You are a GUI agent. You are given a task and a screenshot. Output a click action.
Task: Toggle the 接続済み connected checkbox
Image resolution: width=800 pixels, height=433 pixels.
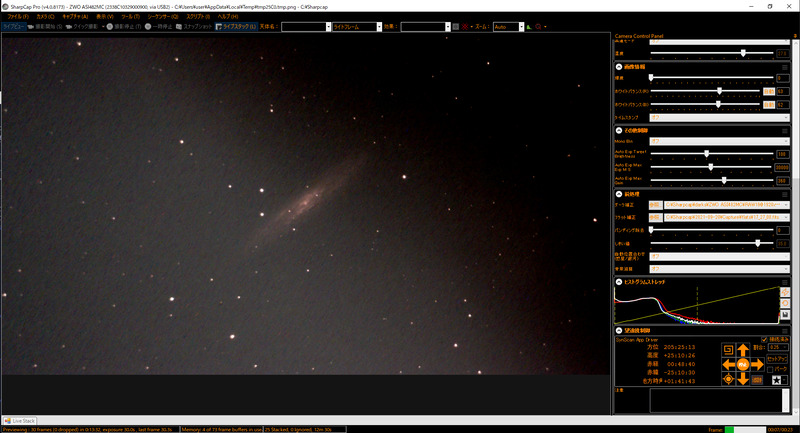[764, 340]
